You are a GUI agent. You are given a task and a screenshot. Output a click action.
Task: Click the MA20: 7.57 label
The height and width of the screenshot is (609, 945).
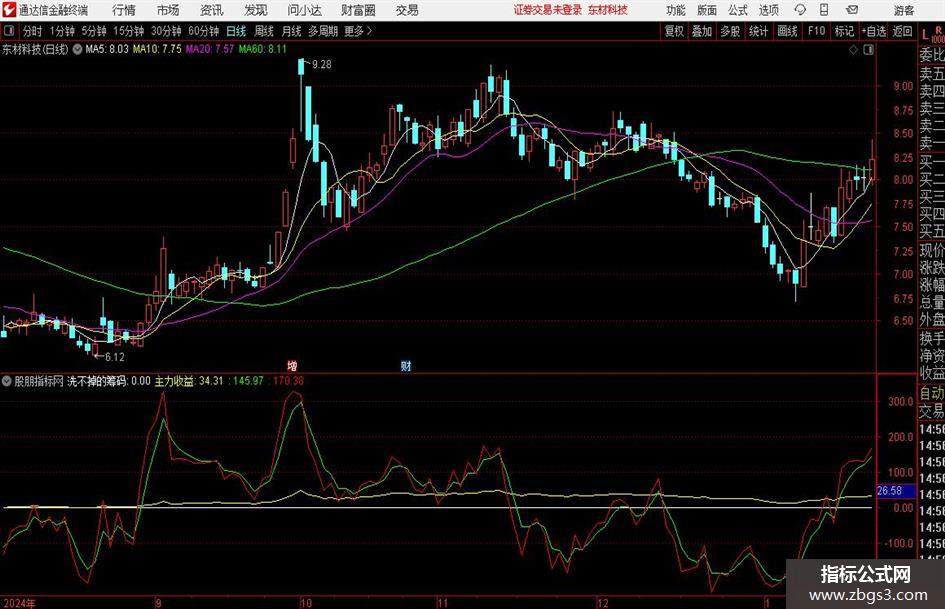click(209, 49)
